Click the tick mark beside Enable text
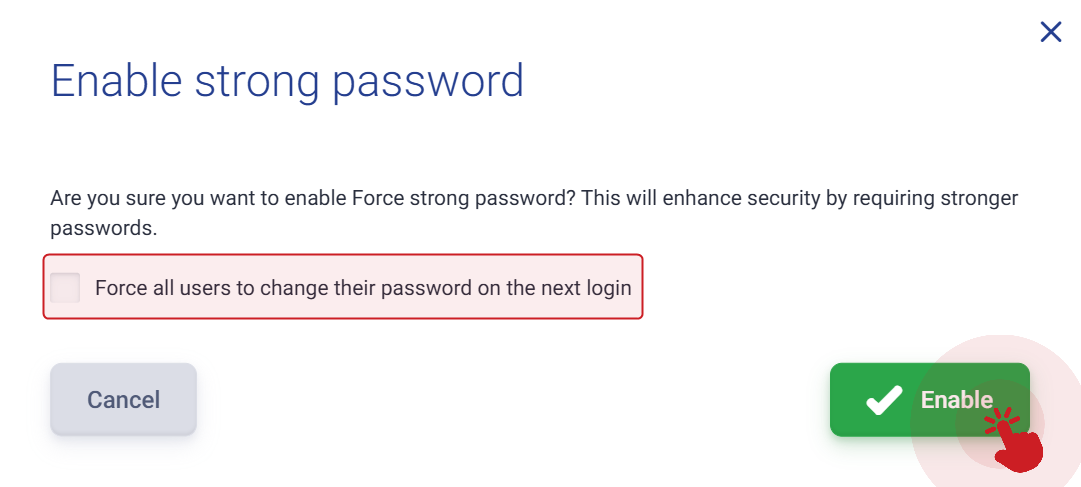 [884, 400]
